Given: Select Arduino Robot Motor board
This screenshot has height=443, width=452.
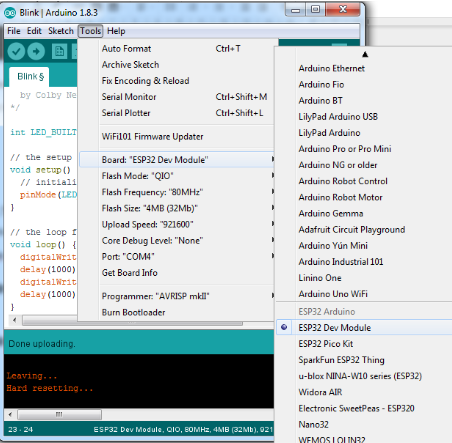Looking at the screenshot, I should click(x=364, y=197).
